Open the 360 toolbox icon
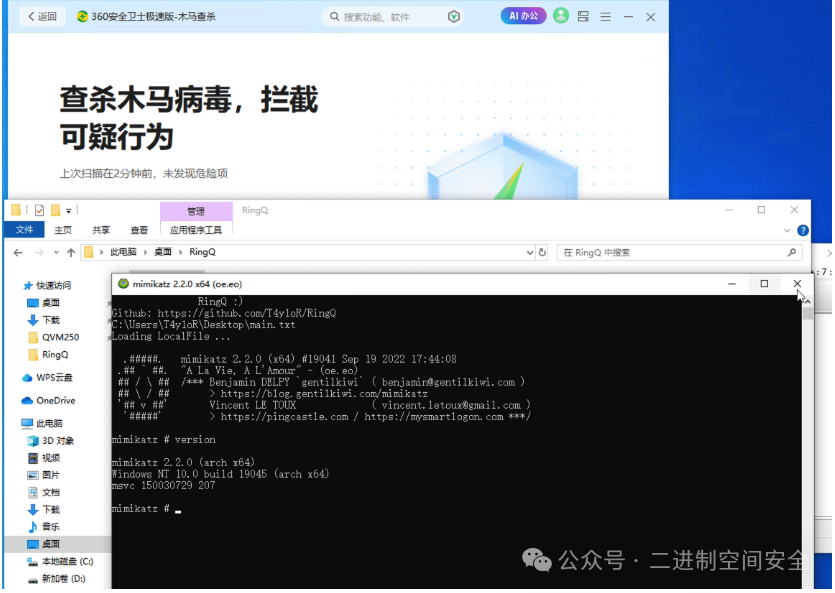Screen dimensions: 835x593 pyautogui.click(x=583, y=17)
